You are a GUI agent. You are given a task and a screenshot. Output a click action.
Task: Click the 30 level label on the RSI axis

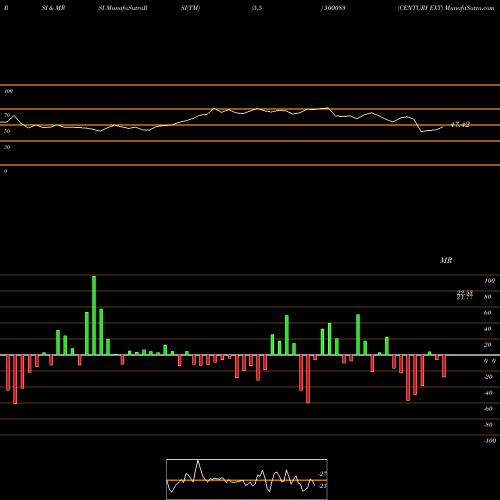(x=7, y=147)
